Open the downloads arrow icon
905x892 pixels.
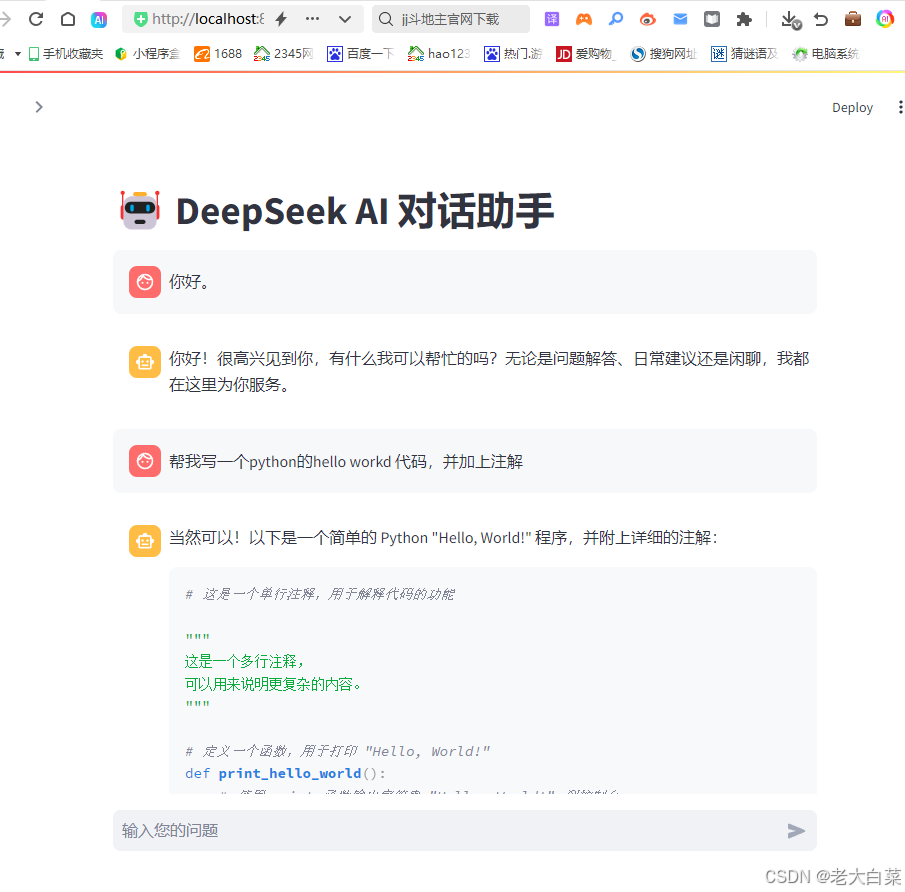point(790,20)
